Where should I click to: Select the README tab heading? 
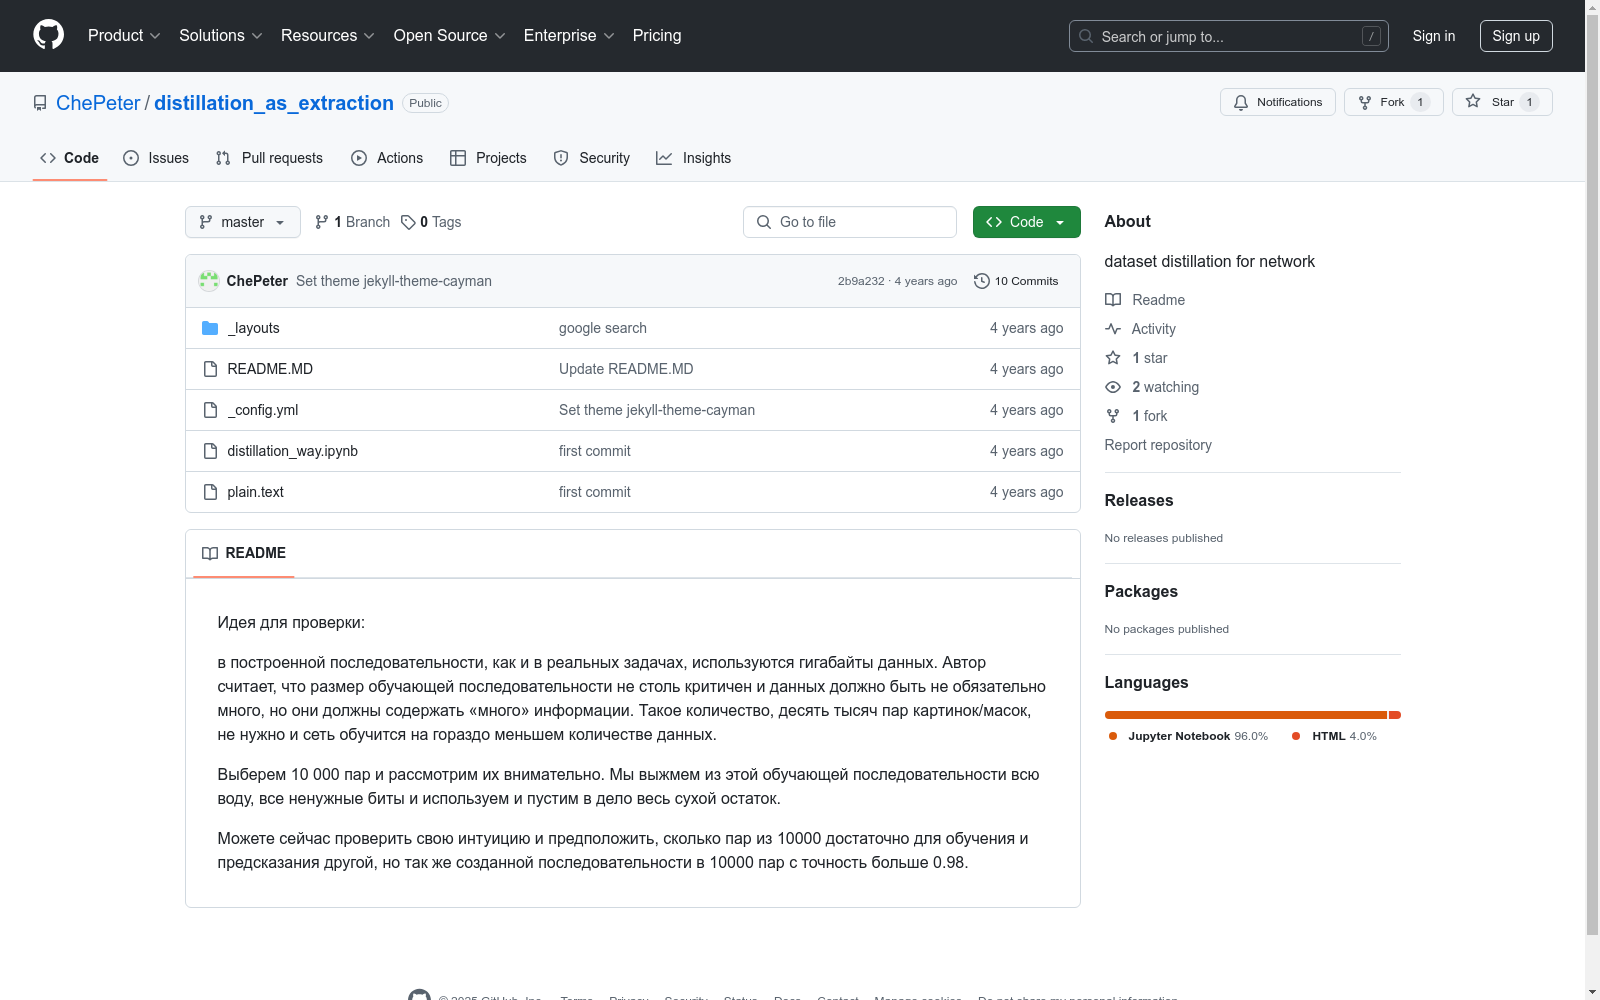coord(244,553)
